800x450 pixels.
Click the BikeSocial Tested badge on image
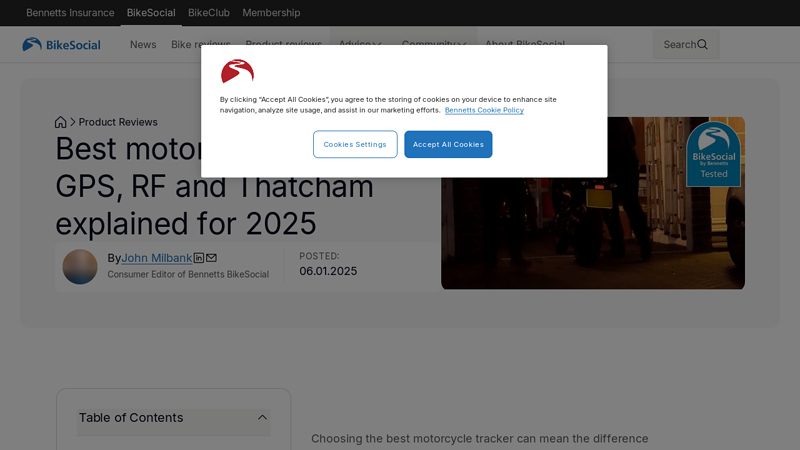click(713, 153)
